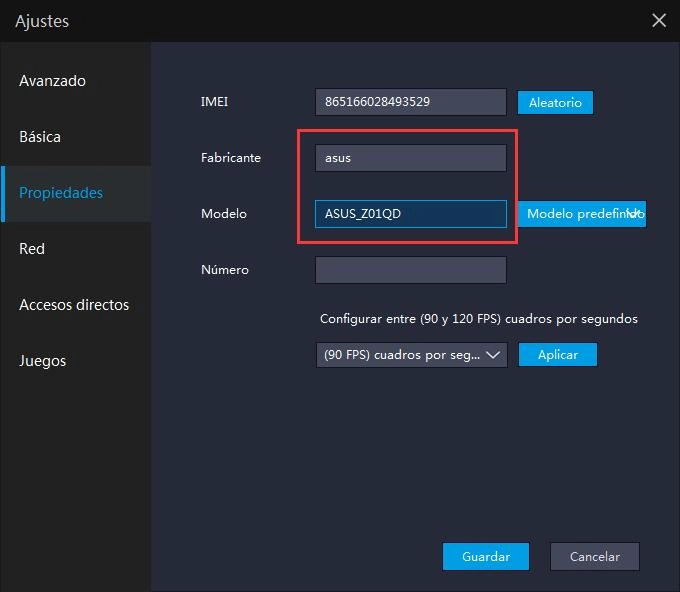Open the Accesos directos section
This screenshot has height=592, width=680.
pos(75,305)
